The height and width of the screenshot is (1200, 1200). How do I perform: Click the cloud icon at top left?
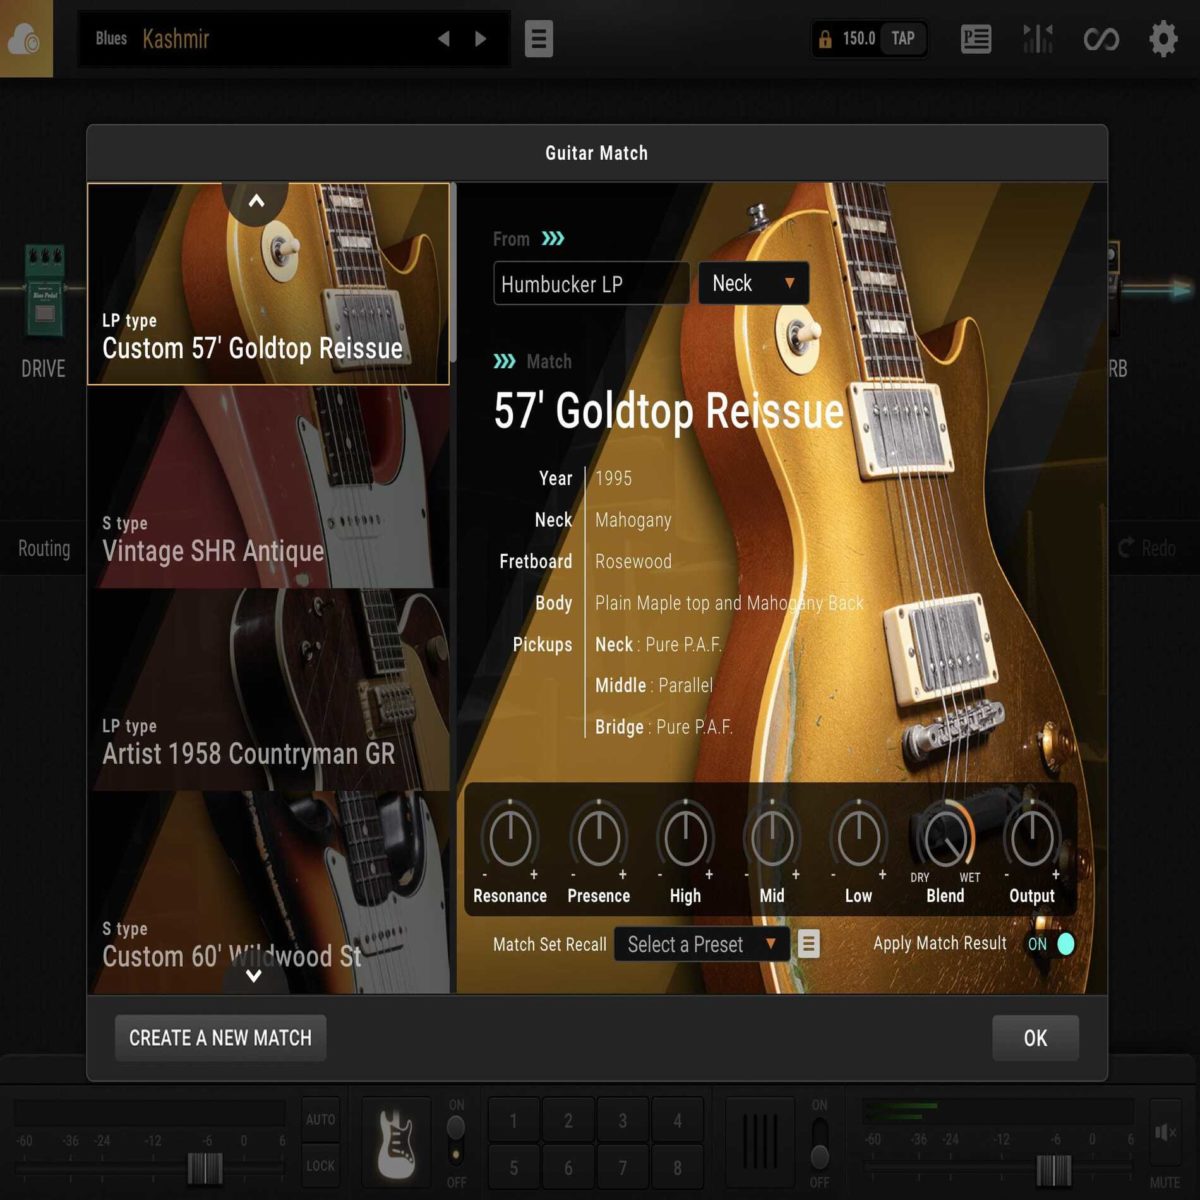25,39
